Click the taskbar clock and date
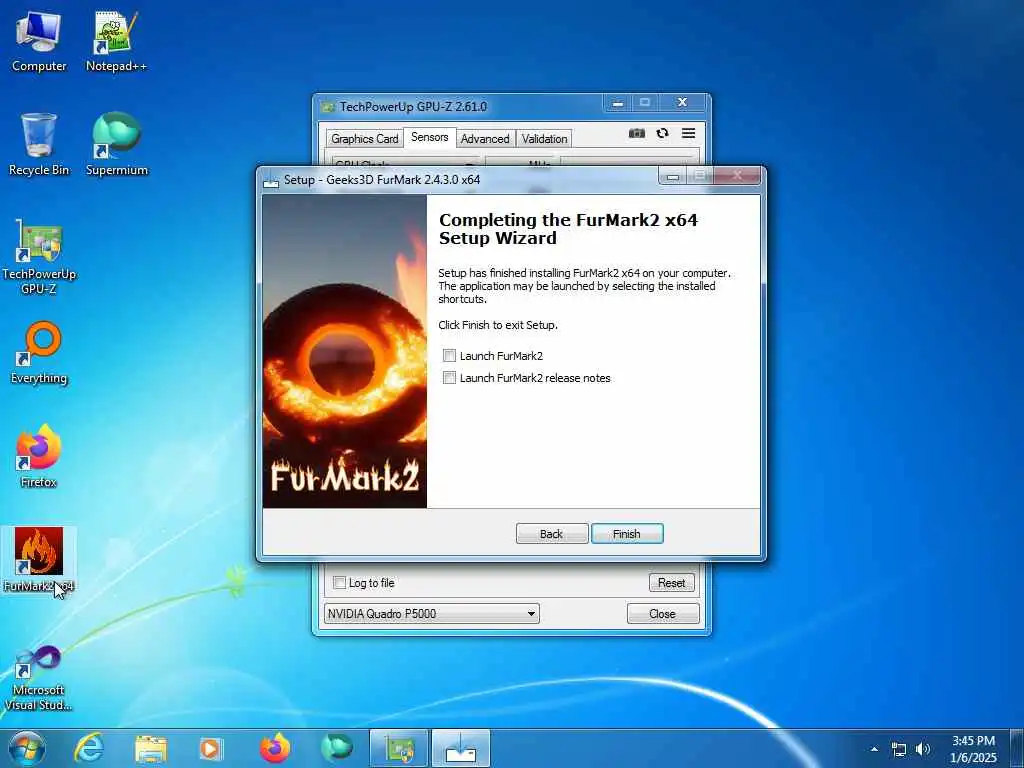 click(x=973, y=749)
